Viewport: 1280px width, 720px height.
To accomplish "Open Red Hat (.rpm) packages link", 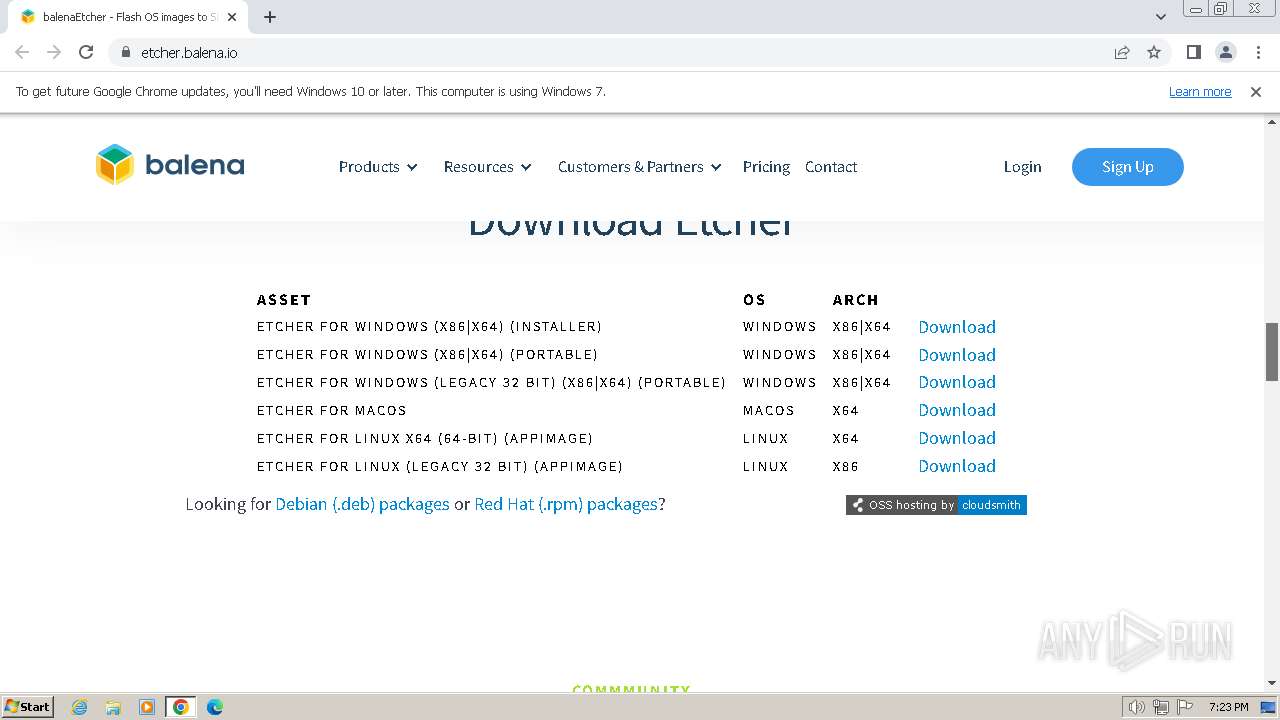I will pos(566,504).
